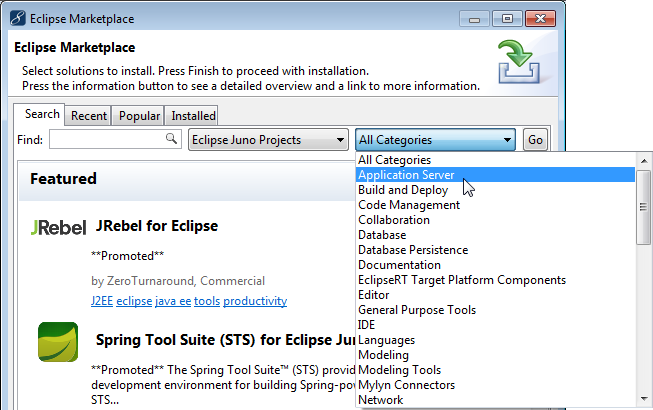Select Application Server from category list
Screen dimensions: 653x410
pyautogui.click(x=406, y=175)
